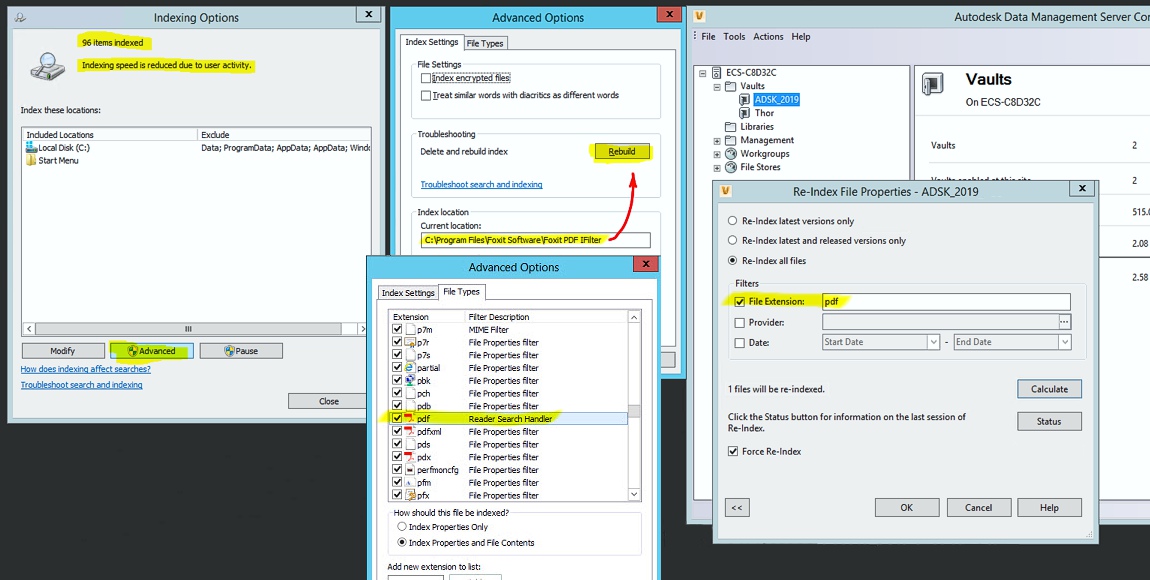
Task: Click the Current location path field
Action: [535, 240]
